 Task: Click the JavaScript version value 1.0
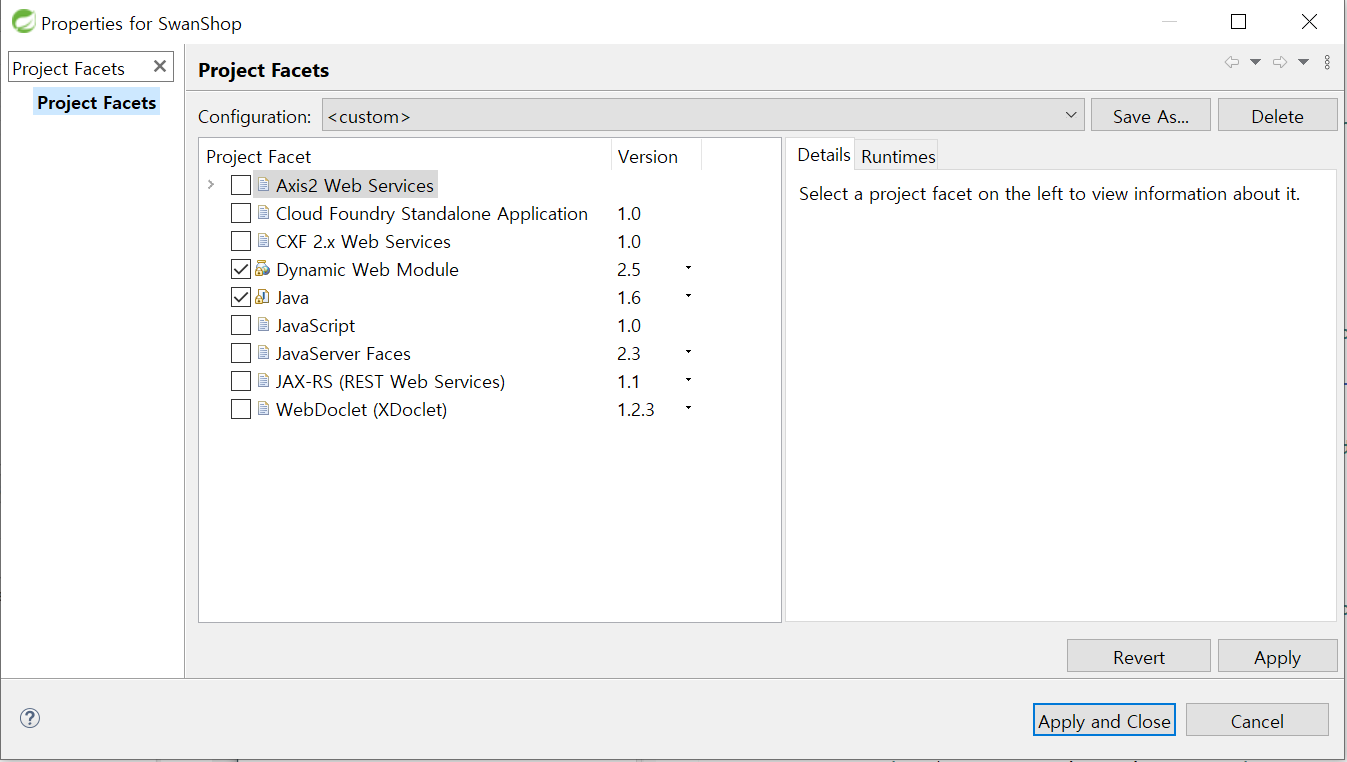pyautogui.click(x=629, y=325)
